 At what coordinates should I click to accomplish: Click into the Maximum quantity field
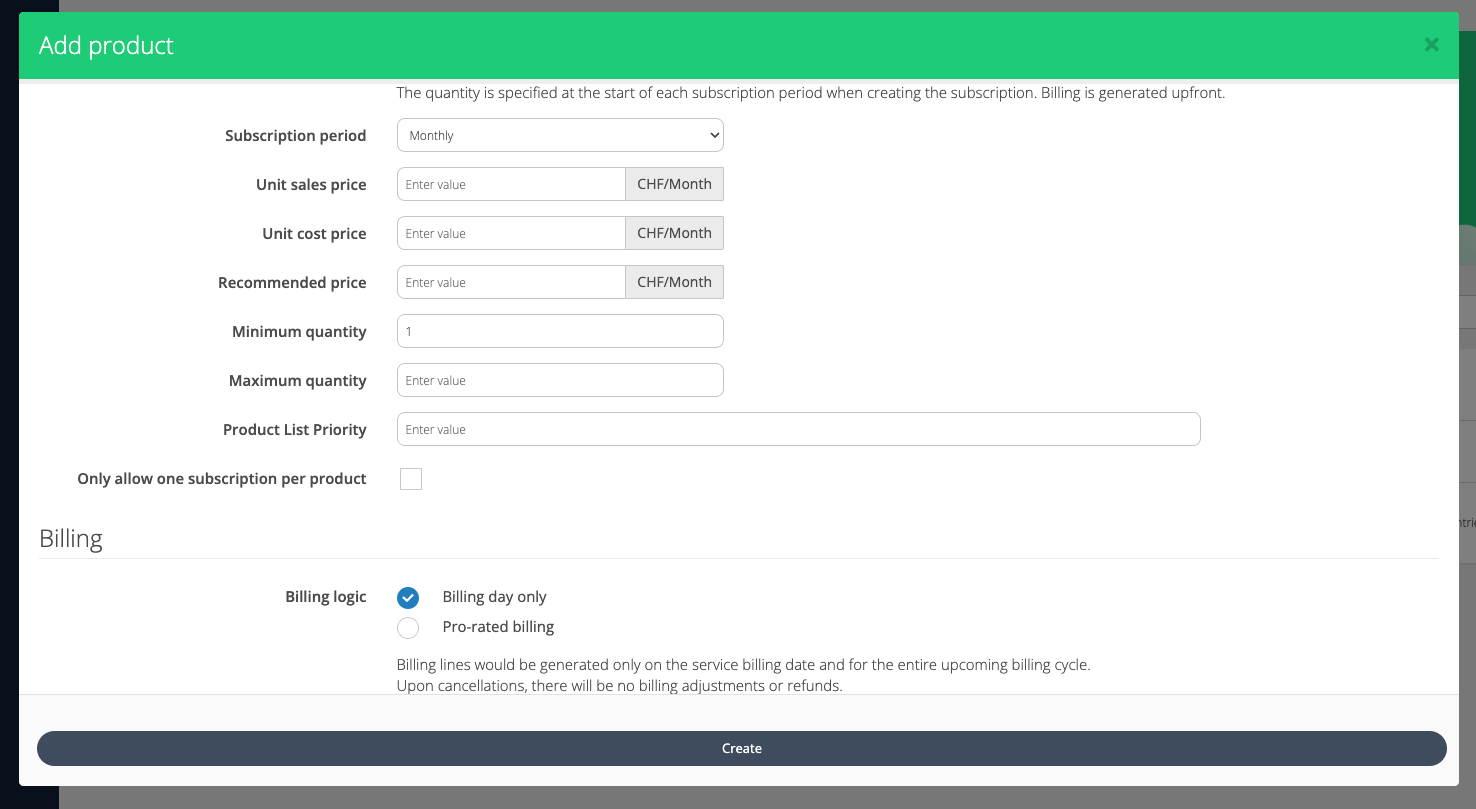click(560, 381)
